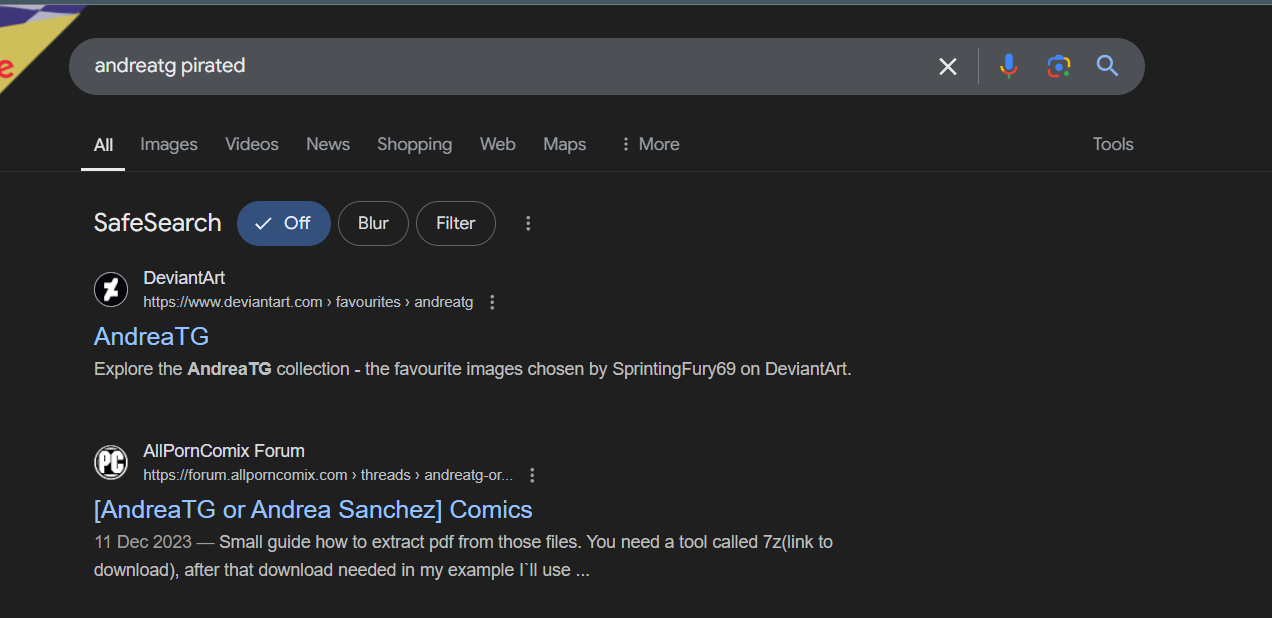Click the AllPornComix Forum site favicon
The width and height of the screenshot is (1272, 618).
click(111, 463)
